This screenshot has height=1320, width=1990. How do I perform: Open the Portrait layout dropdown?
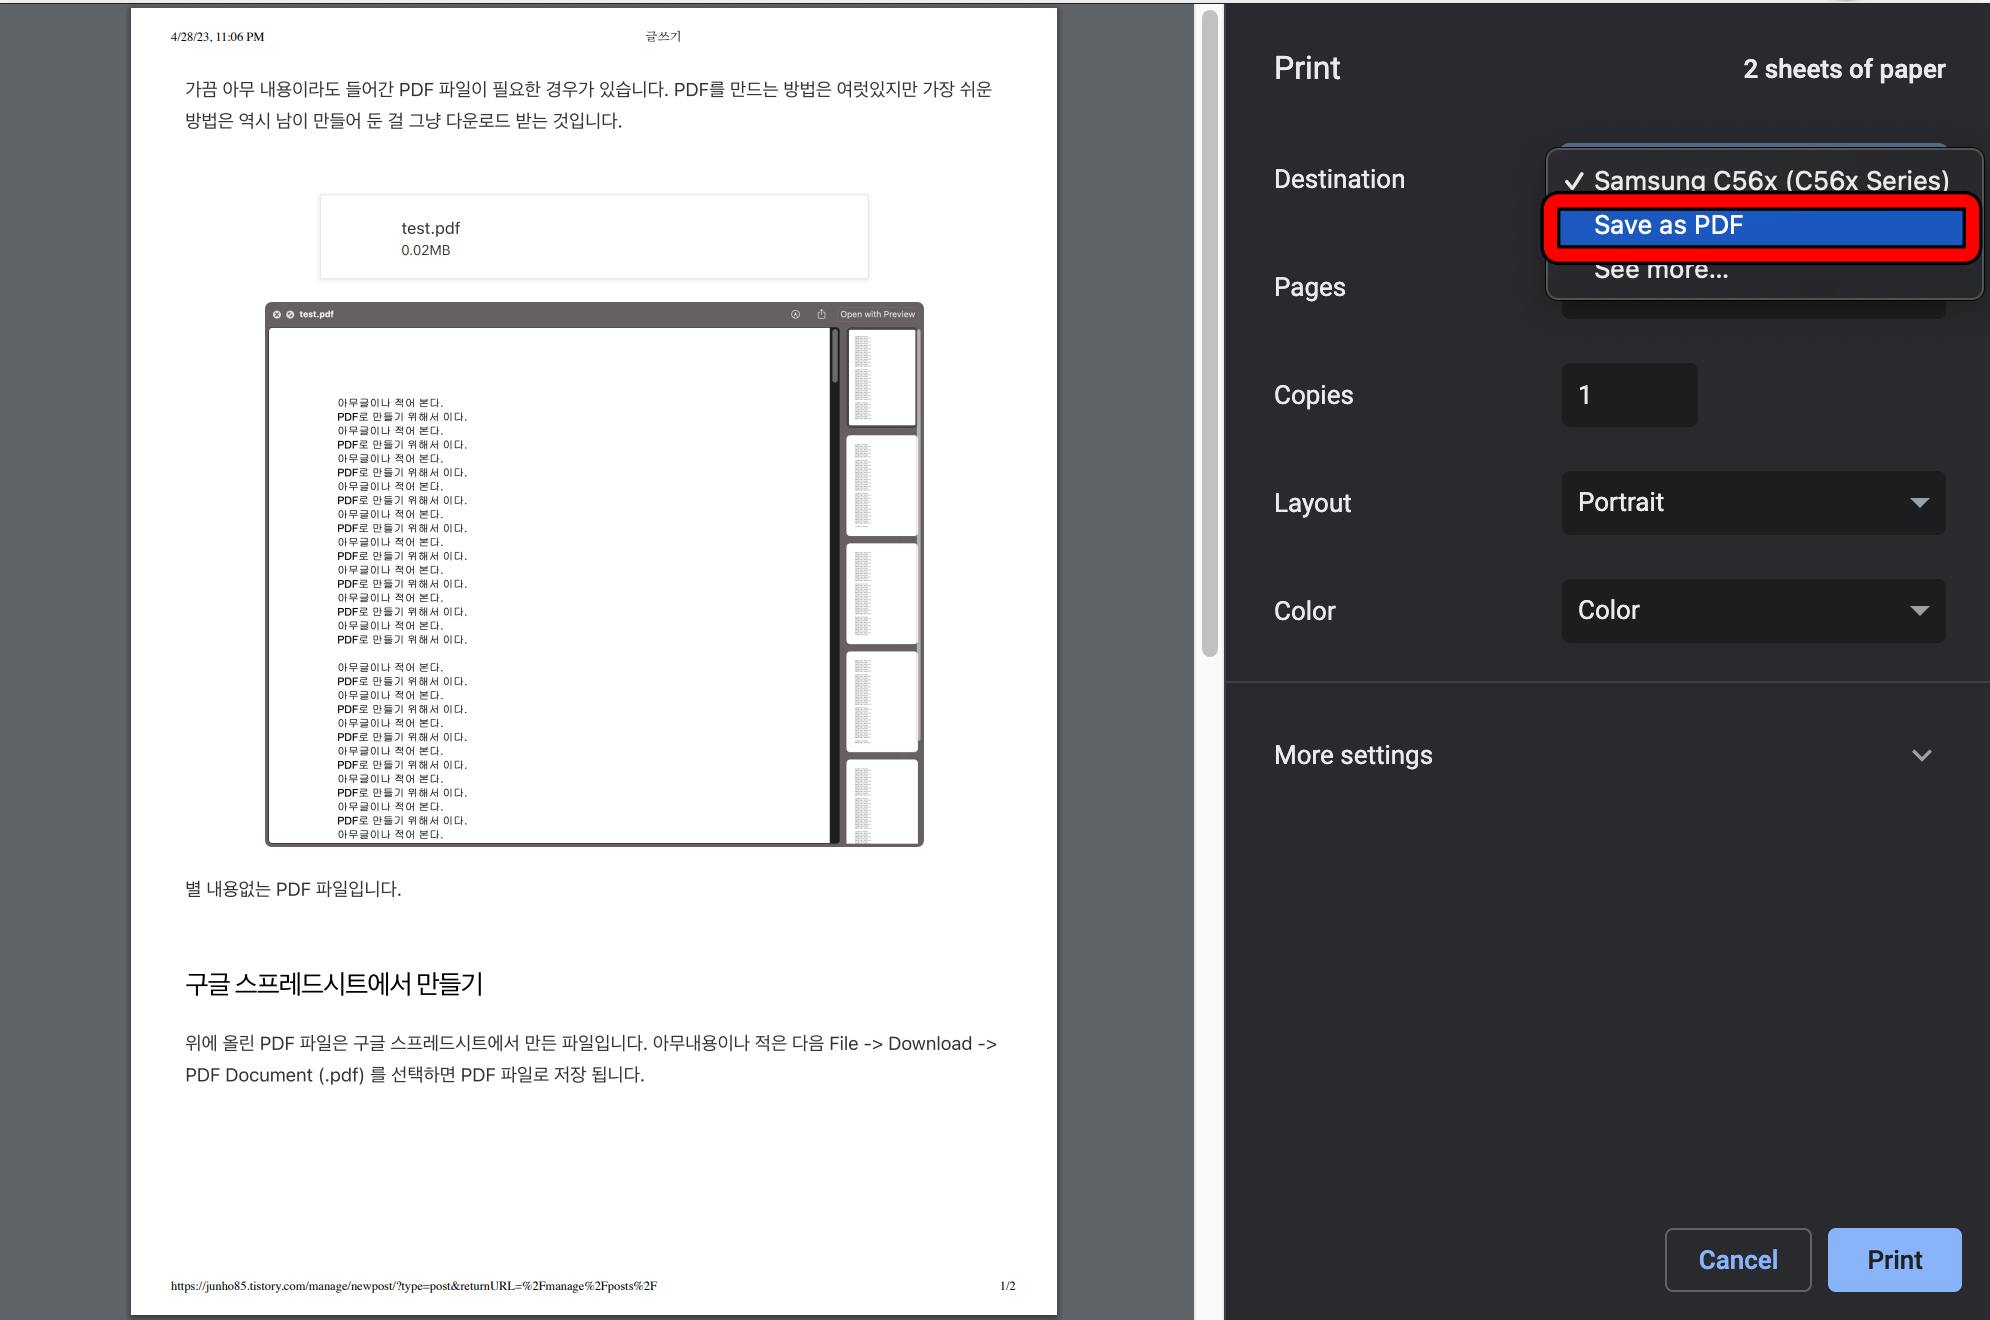(x=1752, y=503)
